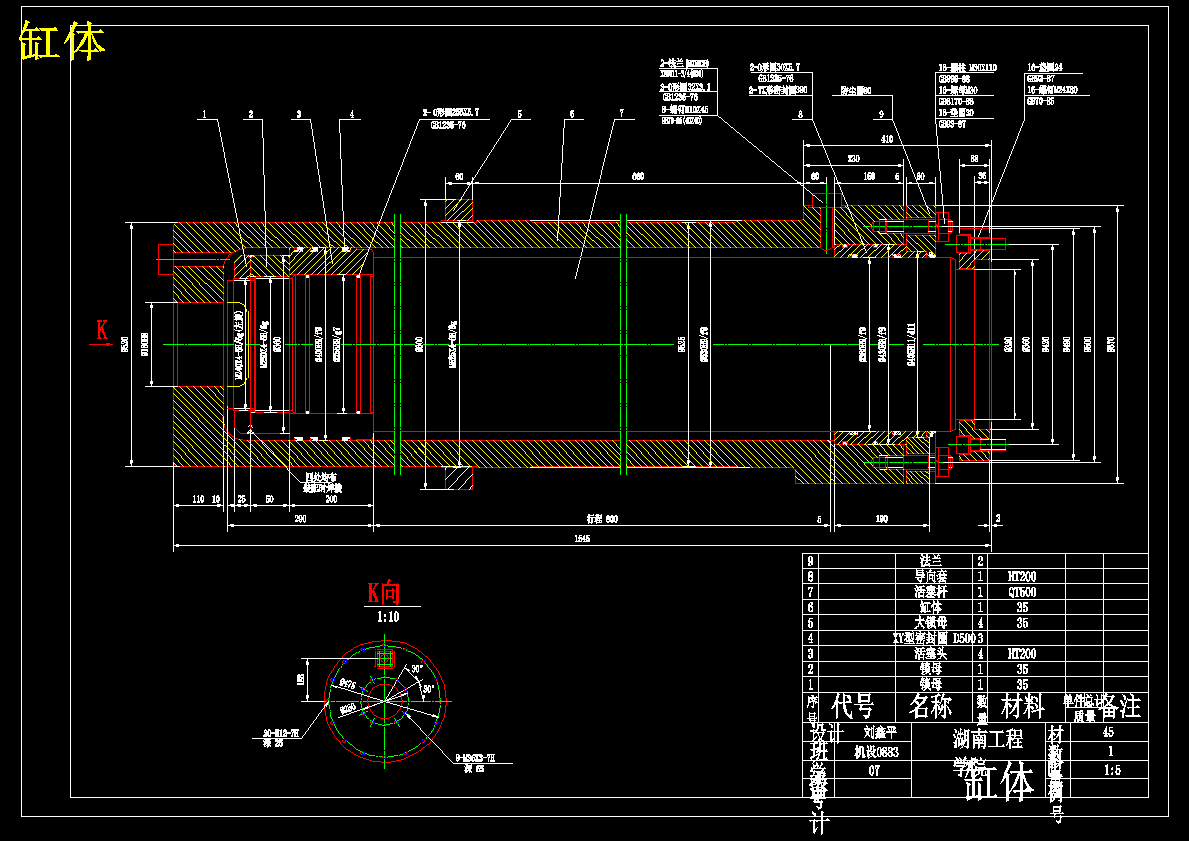Click the 活塞杆 name in parts list
This screenshot has height=841, width=1189.
point(930,592)
